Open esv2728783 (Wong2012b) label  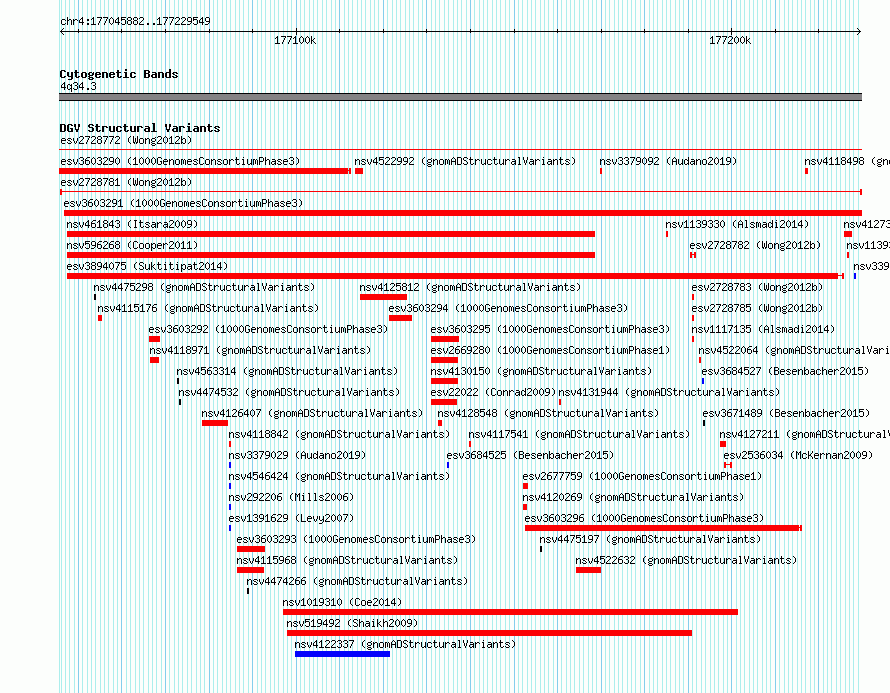757,287
